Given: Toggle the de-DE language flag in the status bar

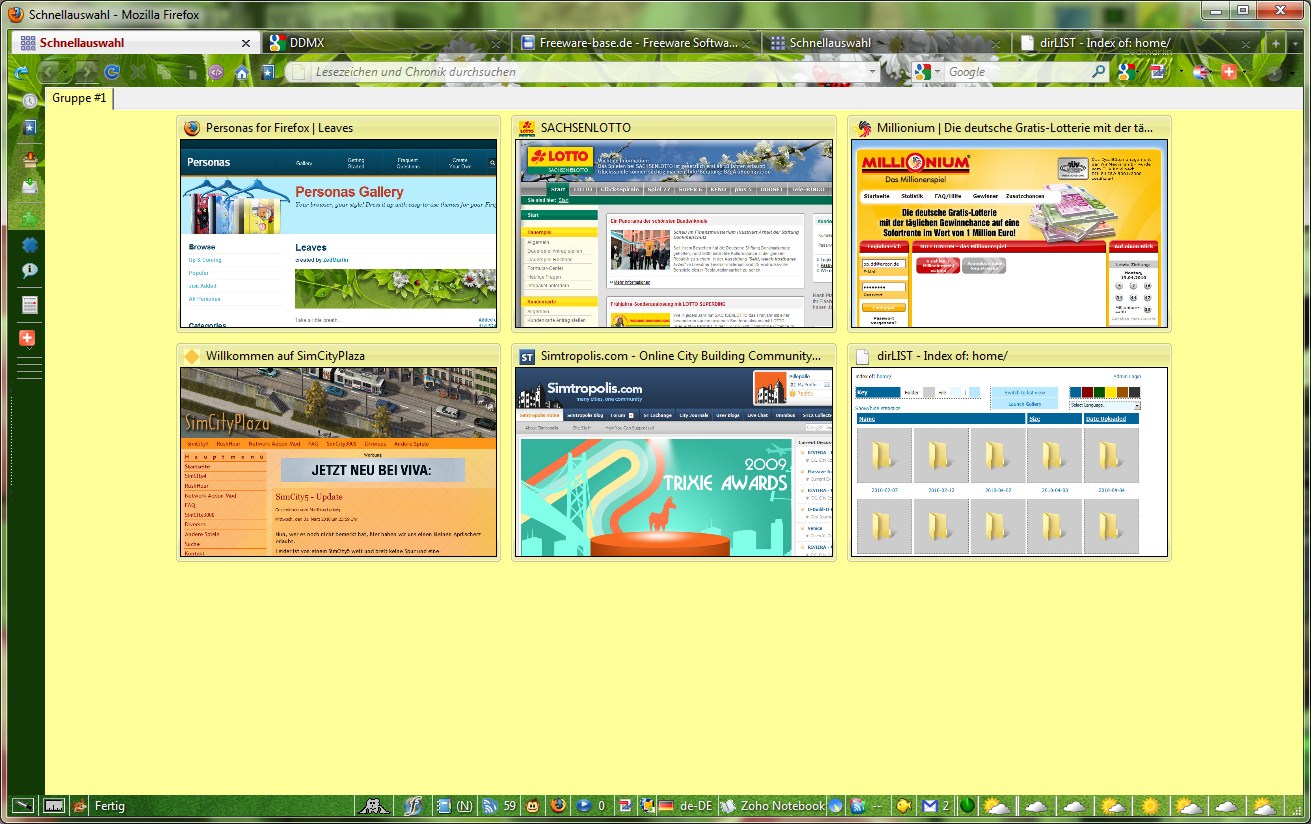Looking at the screenshot, I should pos(666,806).
